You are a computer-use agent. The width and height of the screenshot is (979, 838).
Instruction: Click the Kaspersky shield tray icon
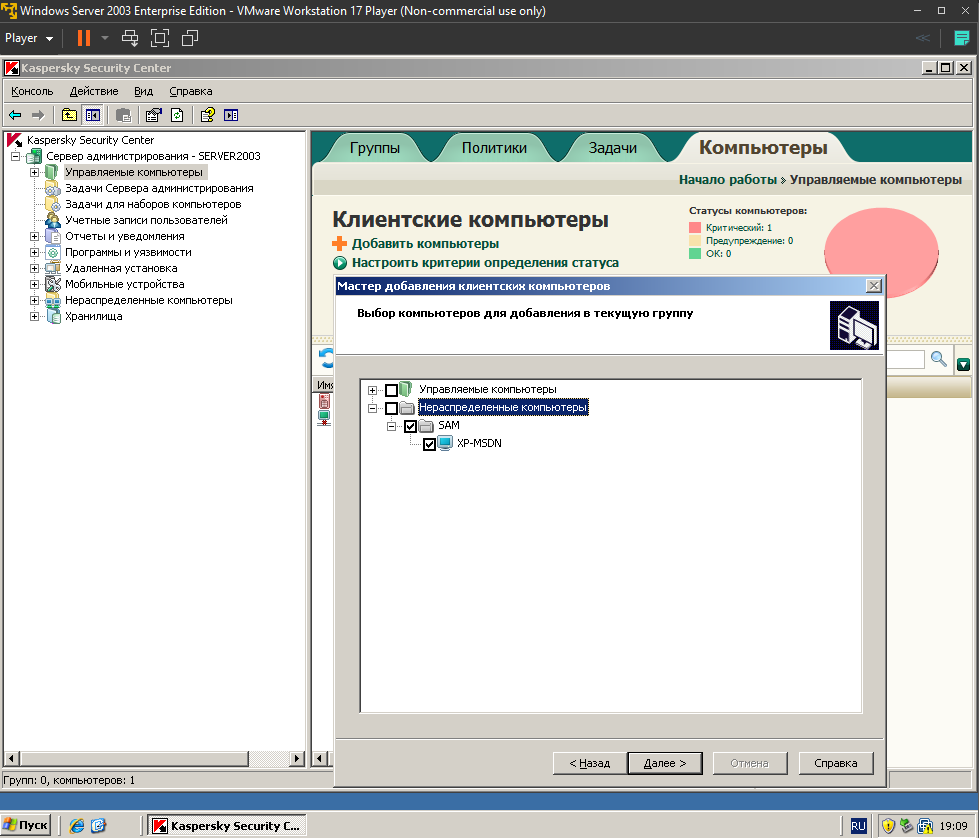(x=888, y=826)
